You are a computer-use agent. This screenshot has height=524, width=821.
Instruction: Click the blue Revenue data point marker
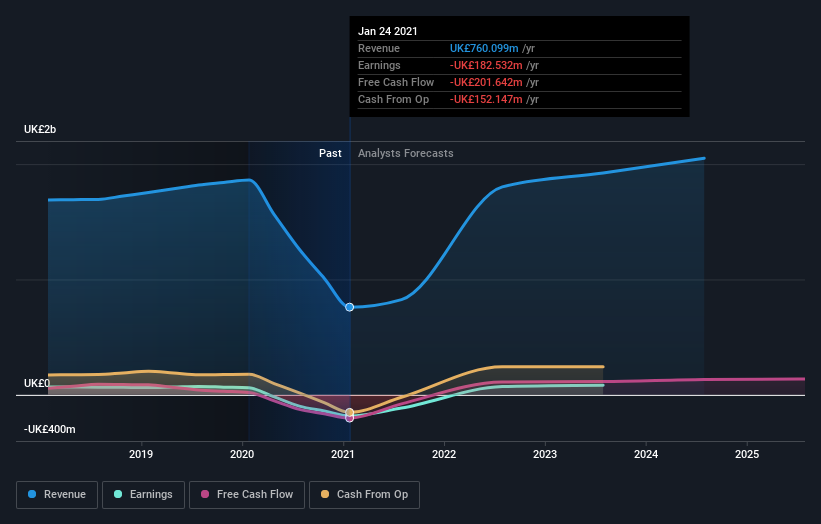tap(349, 307)
